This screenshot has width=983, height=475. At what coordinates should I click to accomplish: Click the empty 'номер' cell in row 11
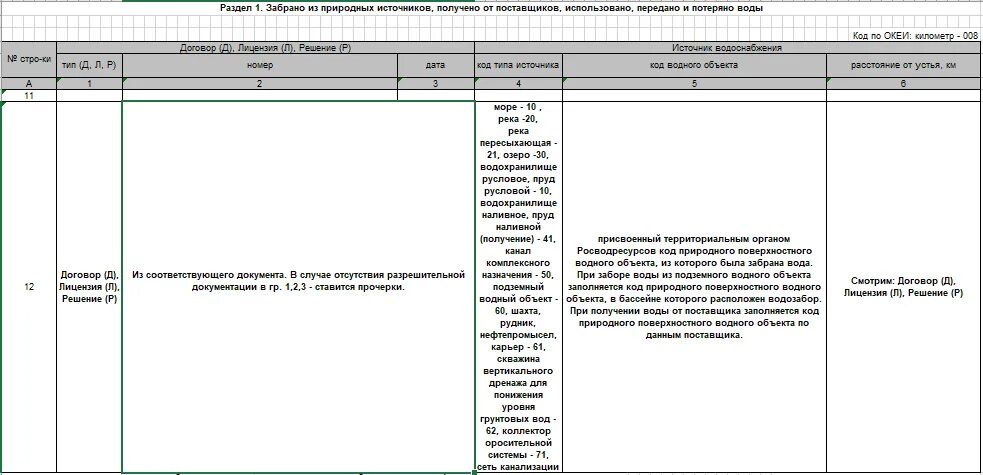[260, 95]
